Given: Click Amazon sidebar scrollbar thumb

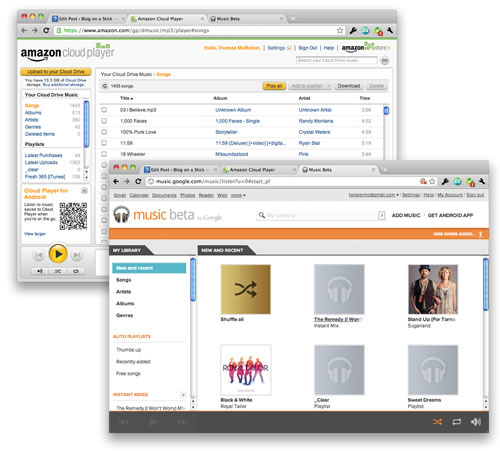Looking at the screenshot, I should coord(86,124).
